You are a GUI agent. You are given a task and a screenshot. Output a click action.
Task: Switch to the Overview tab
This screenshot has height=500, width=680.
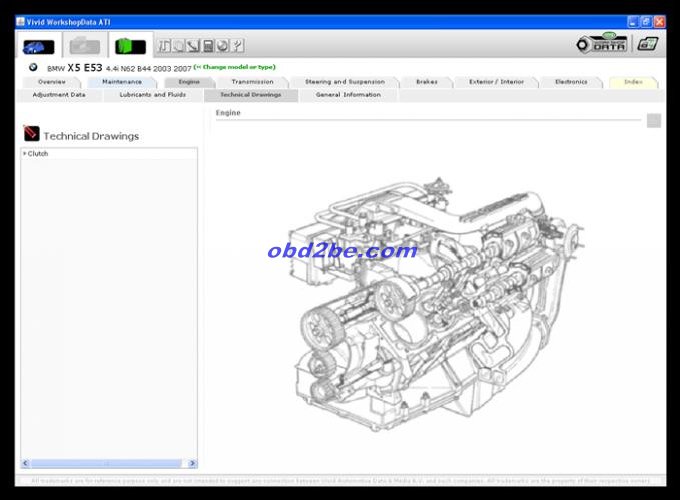point(52,82)
